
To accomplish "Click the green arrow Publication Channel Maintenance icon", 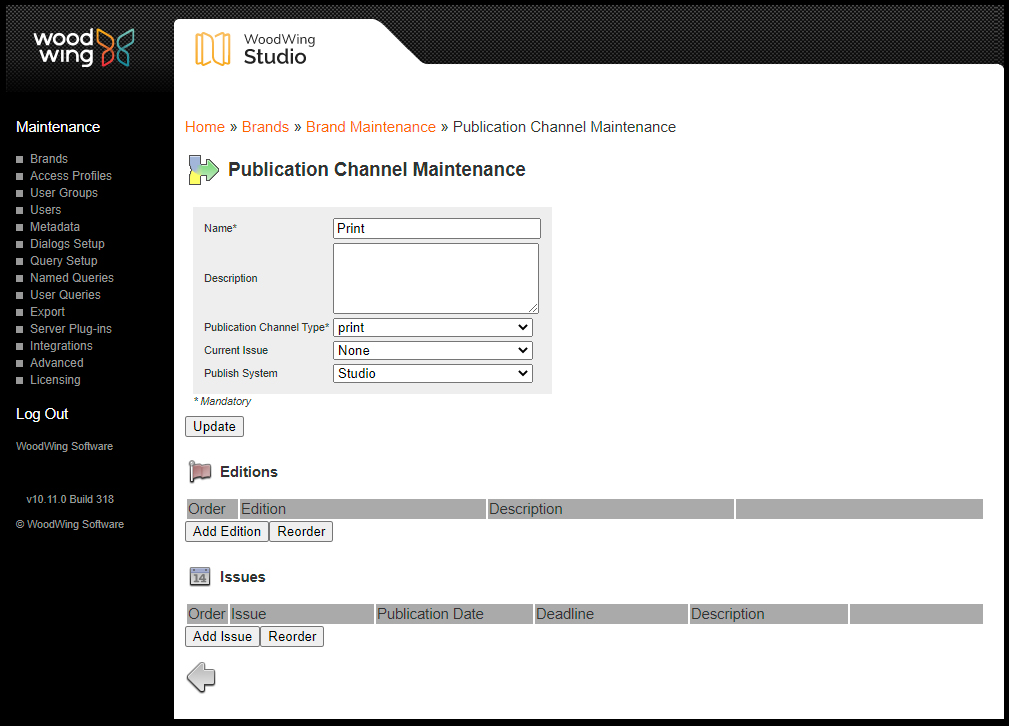I will tap(202, 169).
